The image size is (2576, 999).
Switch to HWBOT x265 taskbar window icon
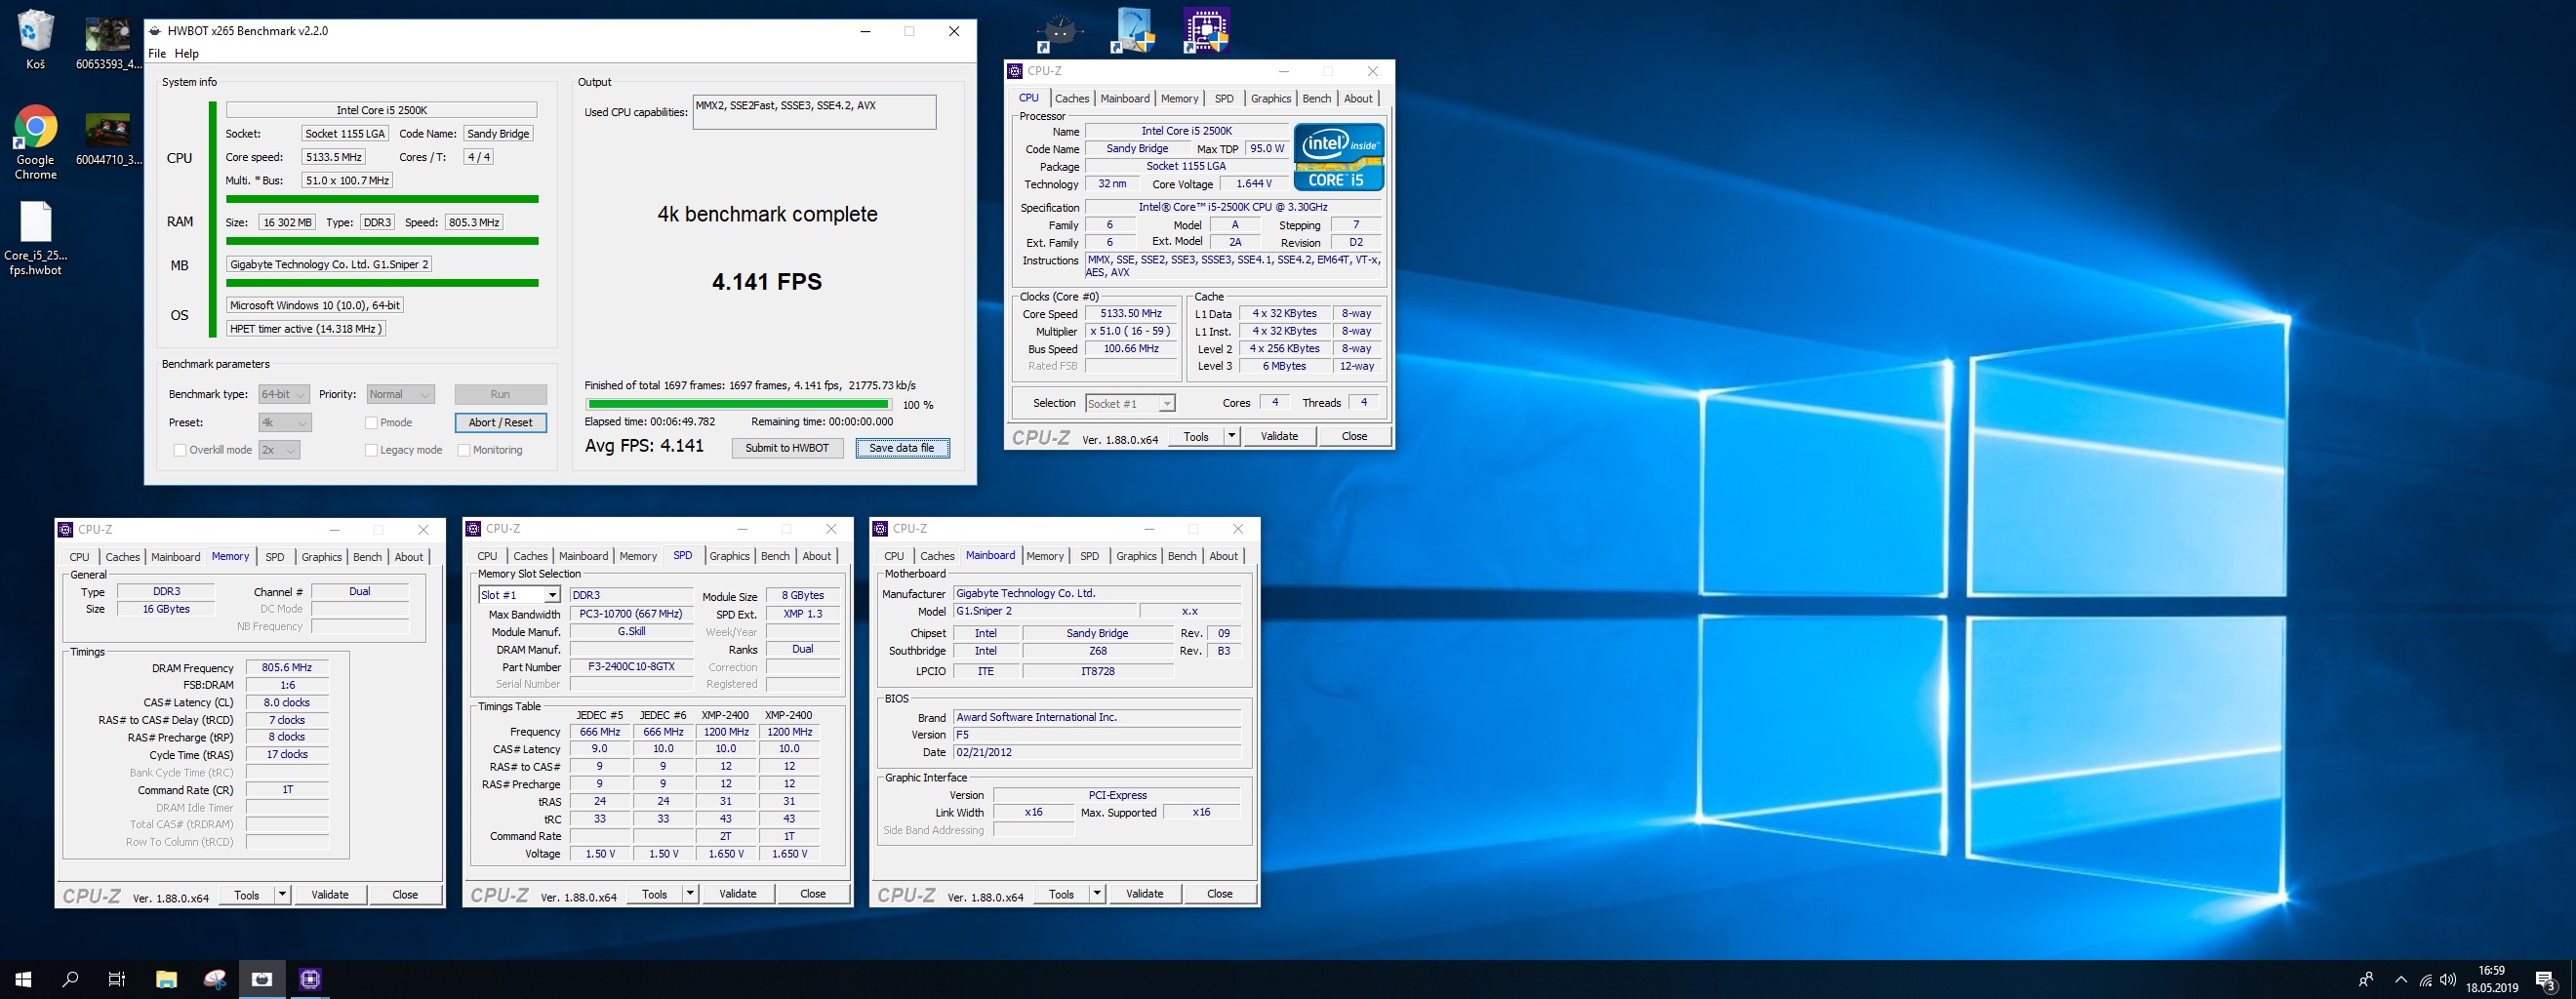point(262,979)
